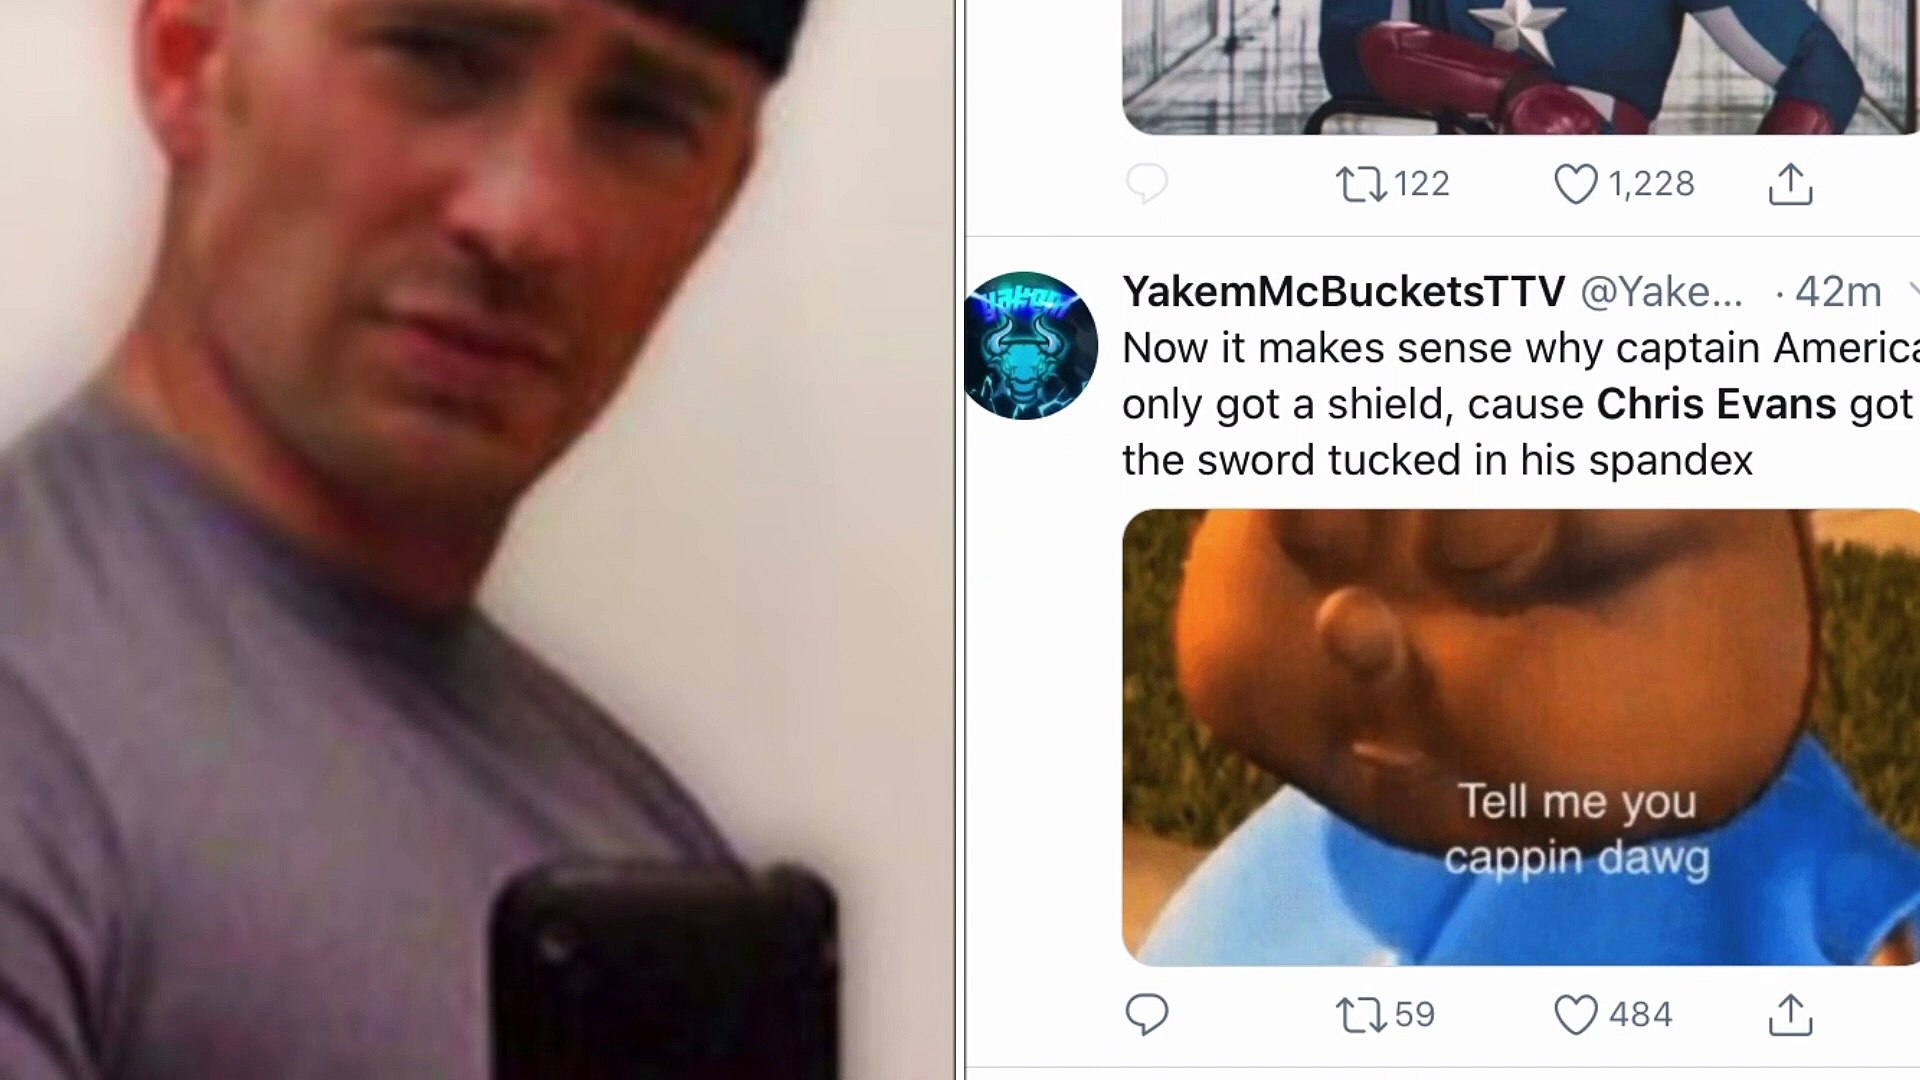Viewport: 1920px width, 1080px height.
Task: Reply to the YakemMcBucketsTTV tweet
Action: (1146, 1014)
